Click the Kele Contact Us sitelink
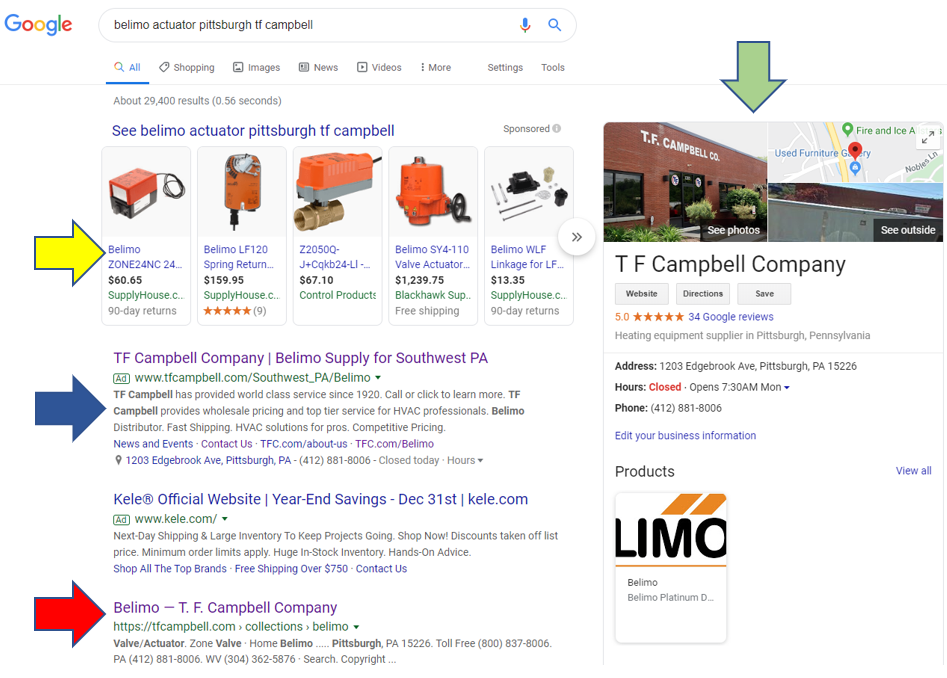 tap(381, 569)
